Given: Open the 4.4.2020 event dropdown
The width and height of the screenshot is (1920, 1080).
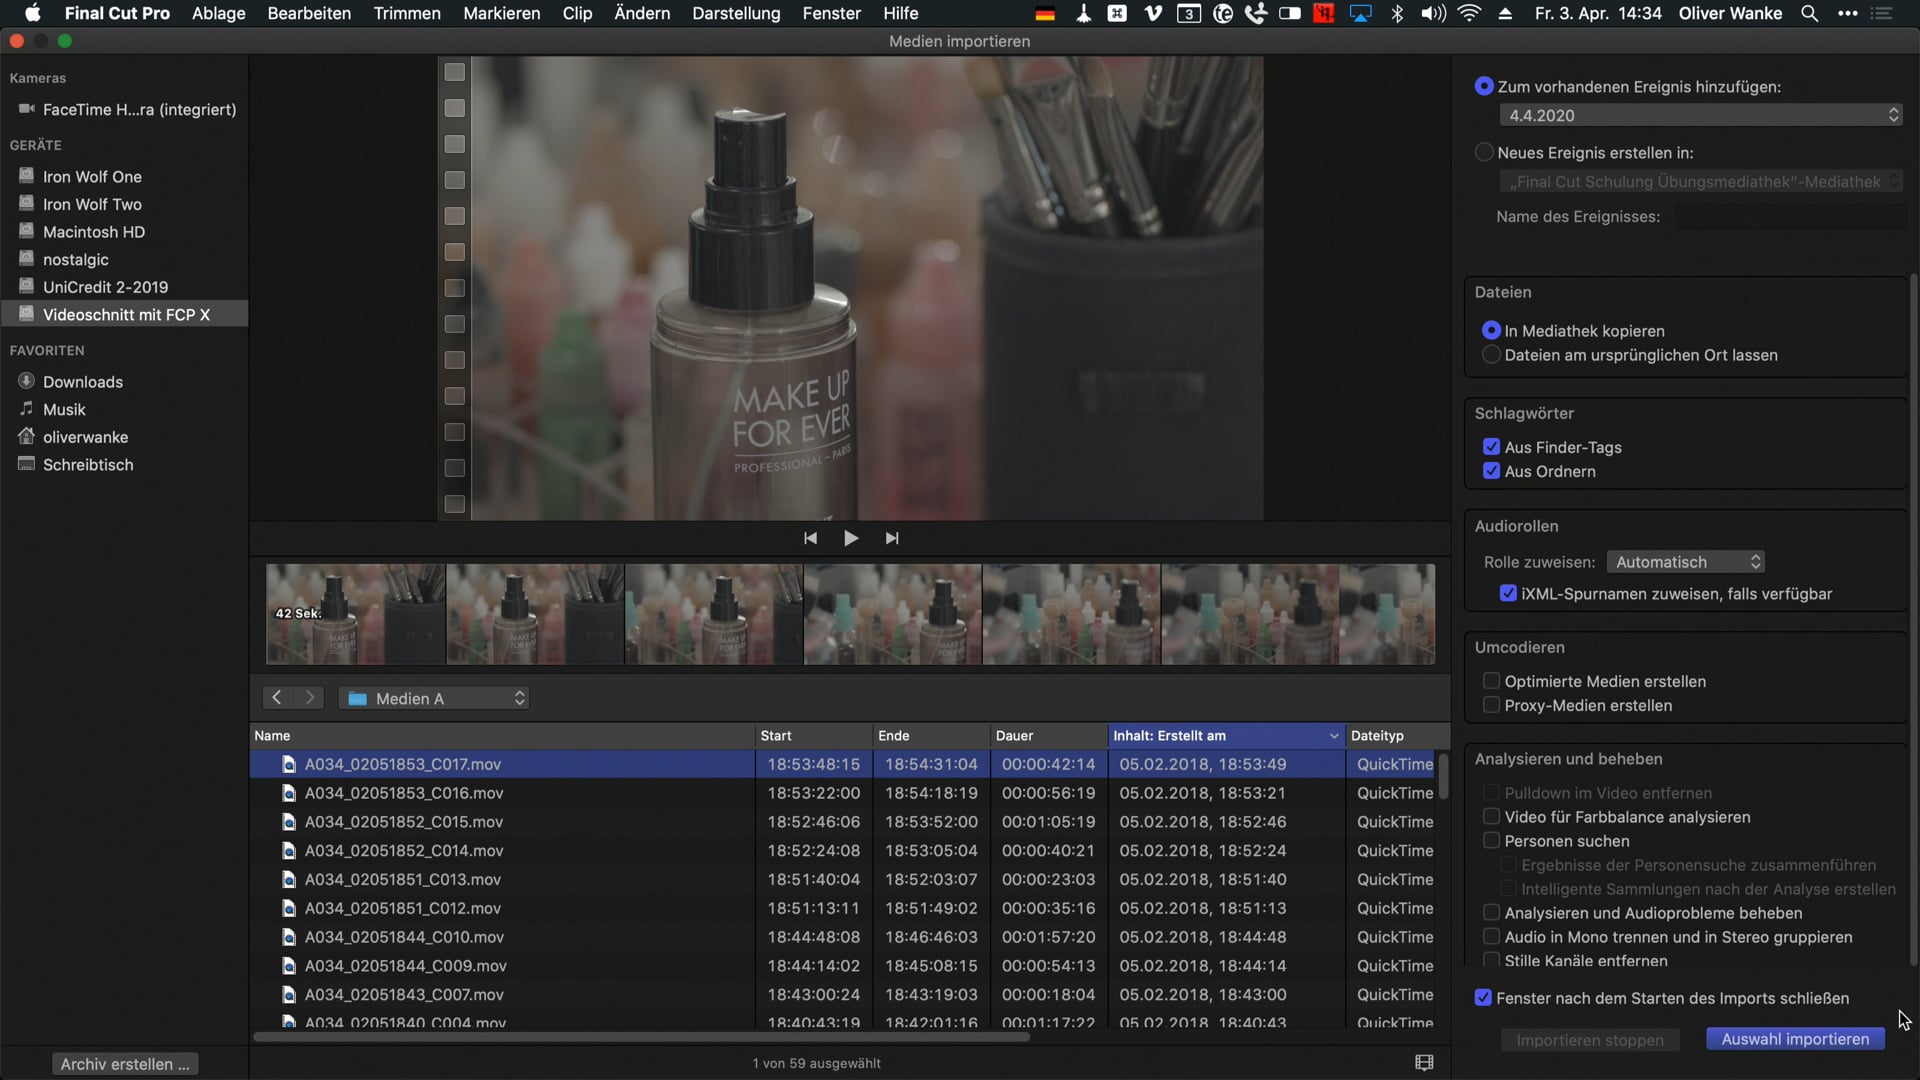Looking at the screenshot, I should click(1700, 115).
